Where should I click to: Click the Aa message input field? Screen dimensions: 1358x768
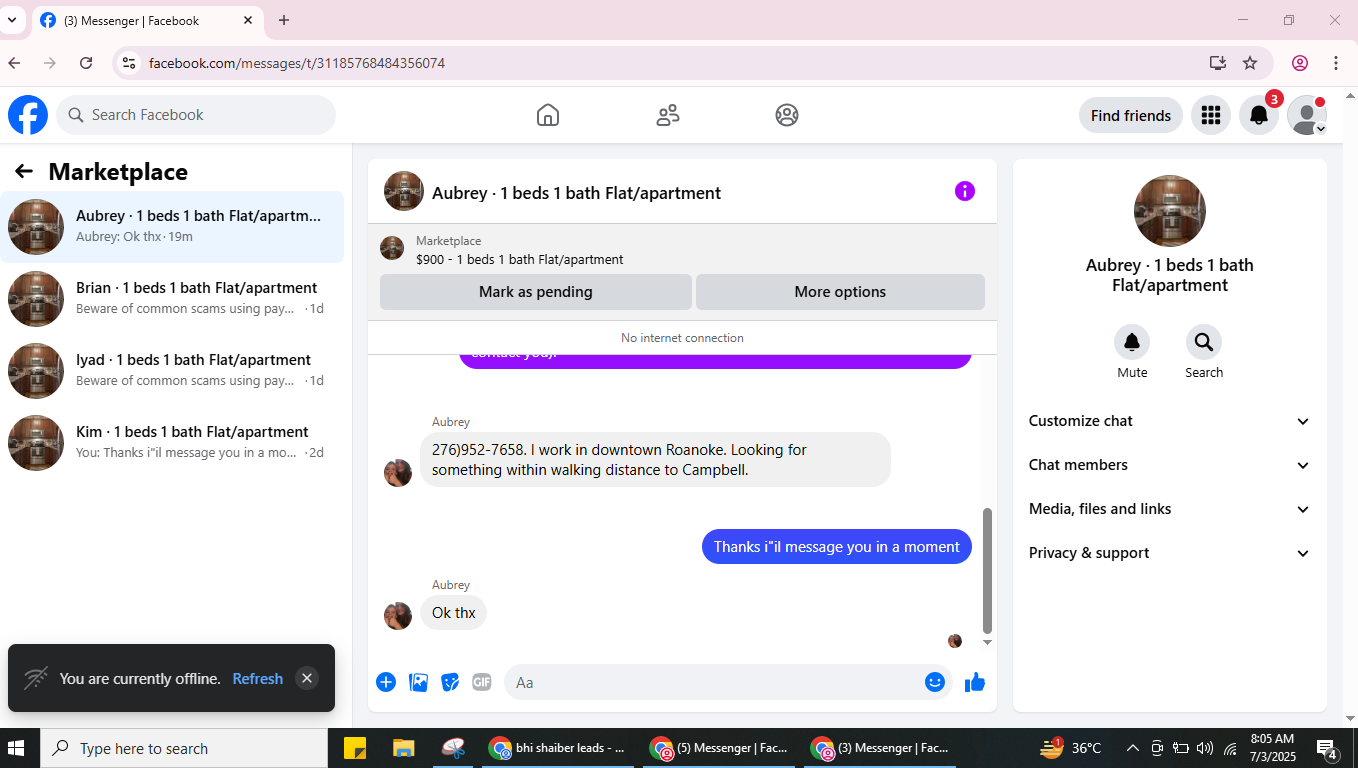click(x=728, y=682)
